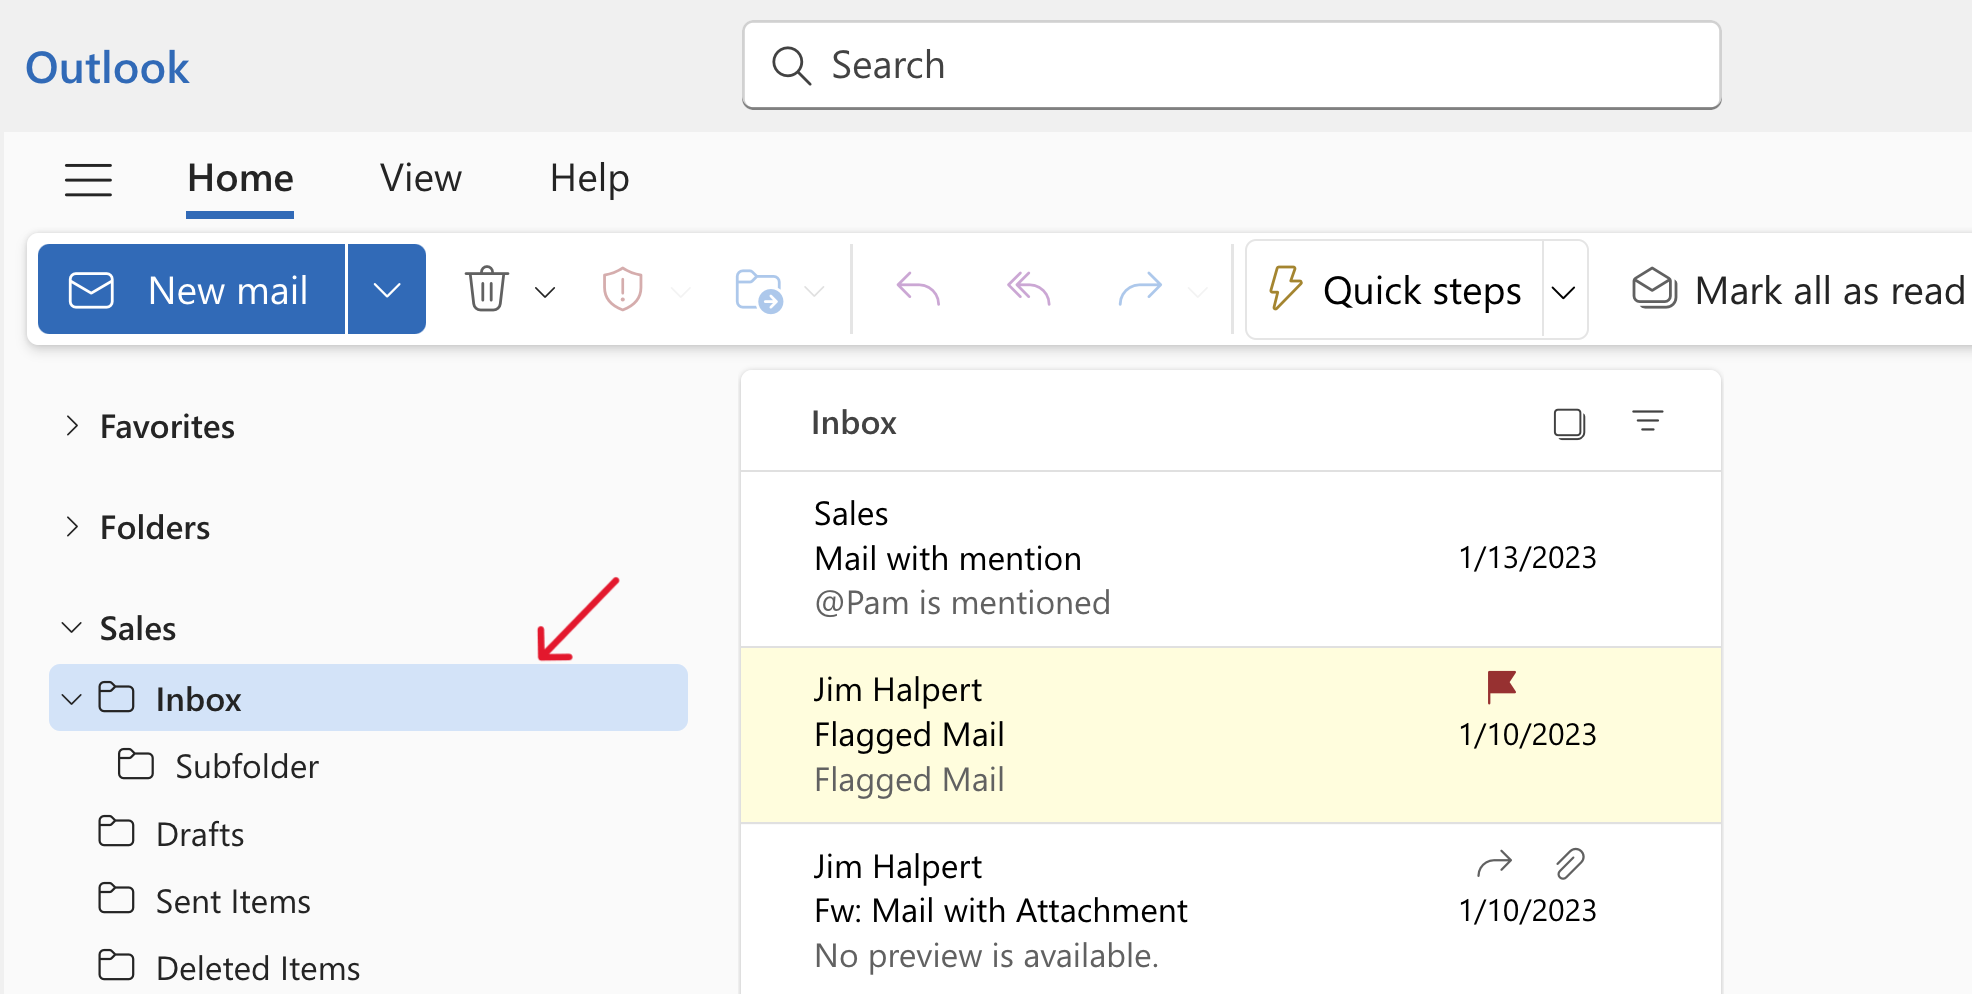Open the Report dropdown arrow
This screenshot has height=994, width=1972.
681,292
